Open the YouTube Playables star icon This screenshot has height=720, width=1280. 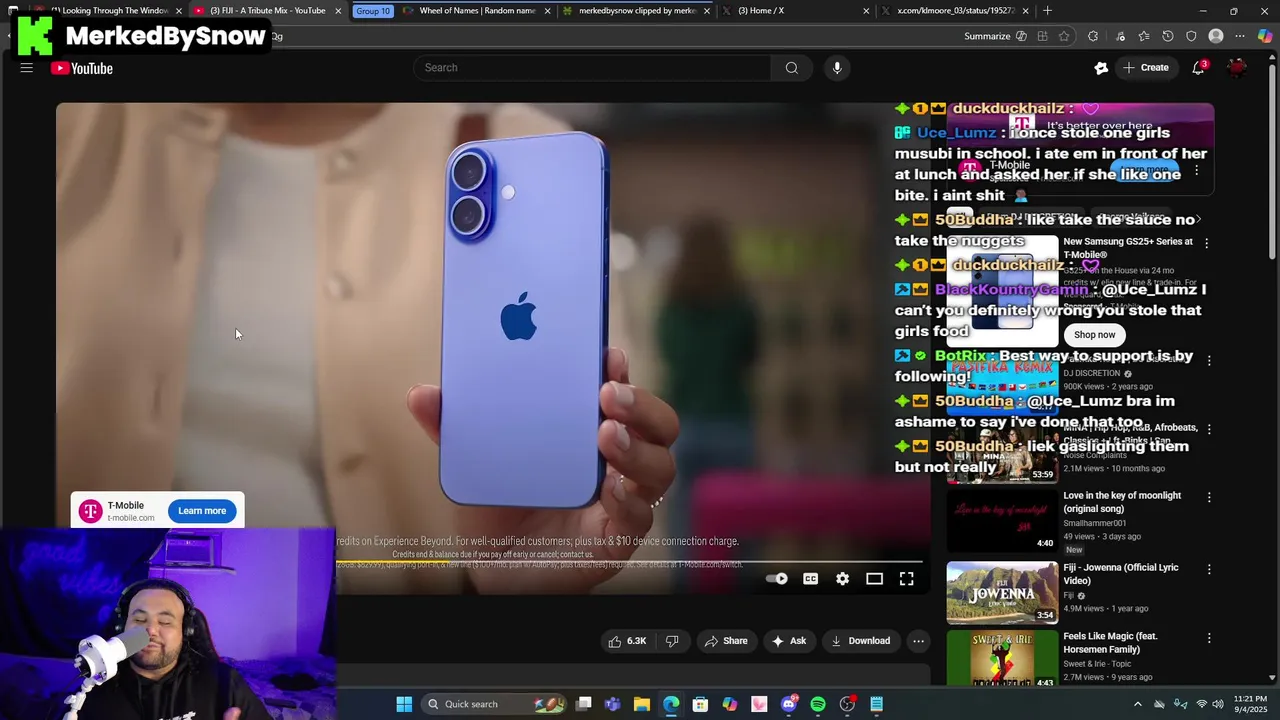(x=1101, y=68)
